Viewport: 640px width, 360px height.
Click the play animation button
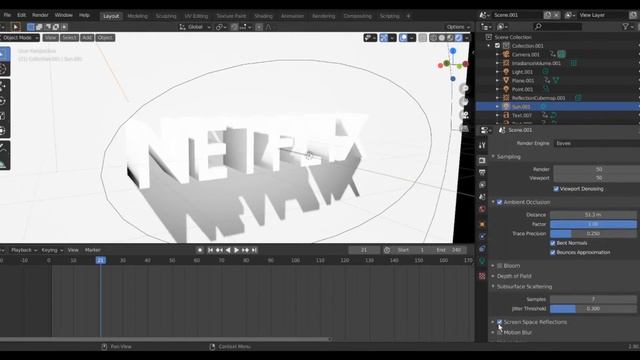pos(236,250)
